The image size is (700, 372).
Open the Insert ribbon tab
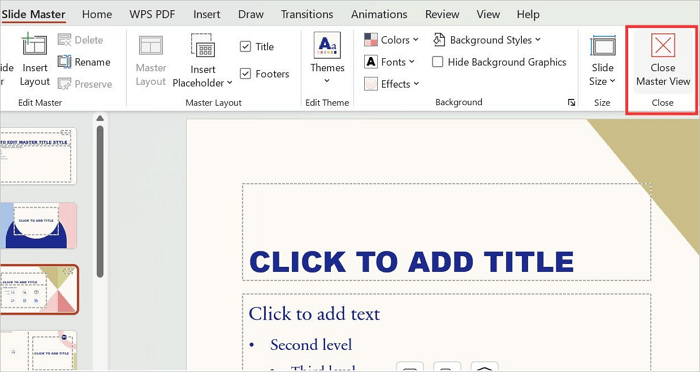[x=207, y=14]
